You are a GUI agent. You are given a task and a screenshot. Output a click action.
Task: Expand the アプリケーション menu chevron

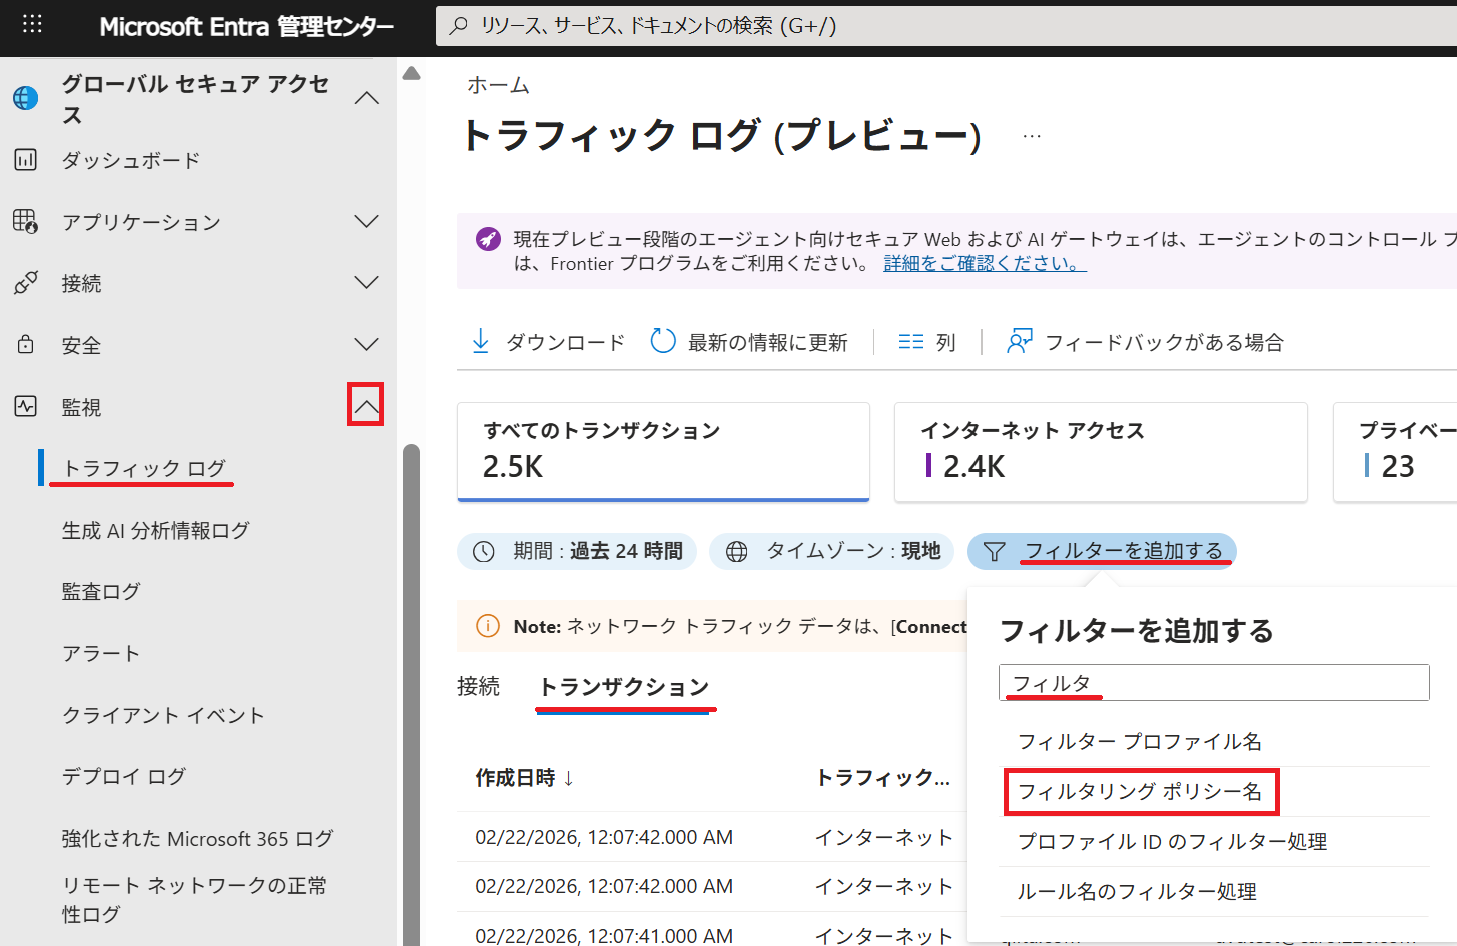coord(367,221)
